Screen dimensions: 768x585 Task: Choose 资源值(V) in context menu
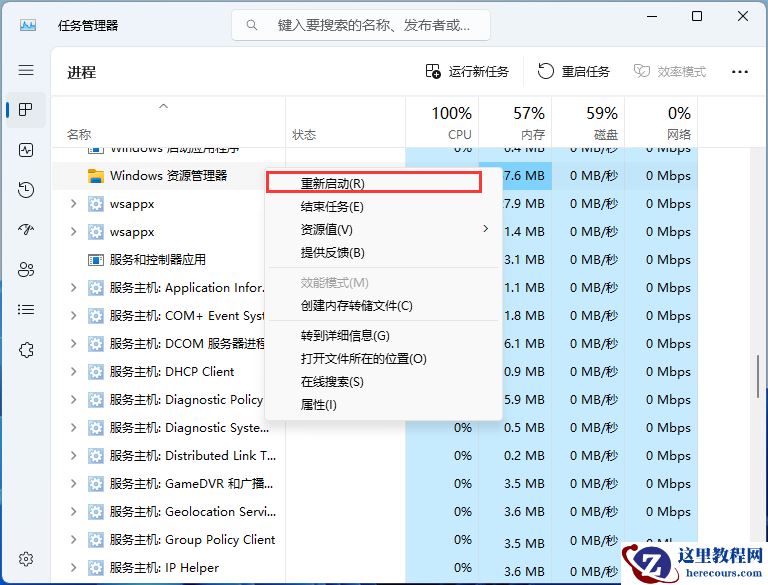pos(384,229)
